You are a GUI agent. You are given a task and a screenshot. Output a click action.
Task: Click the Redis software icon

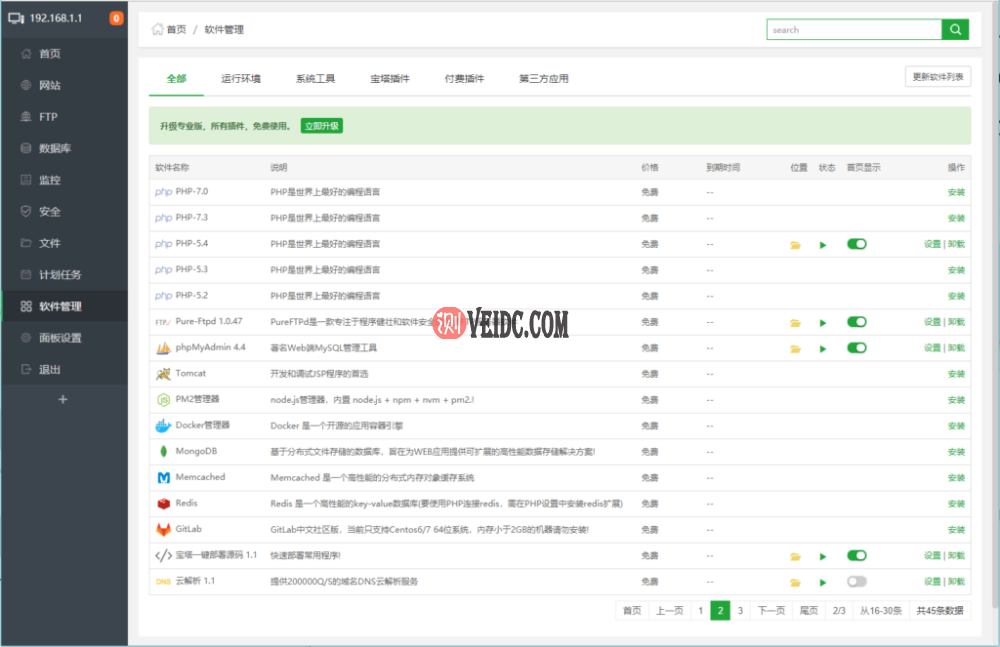tap(163, 503)
